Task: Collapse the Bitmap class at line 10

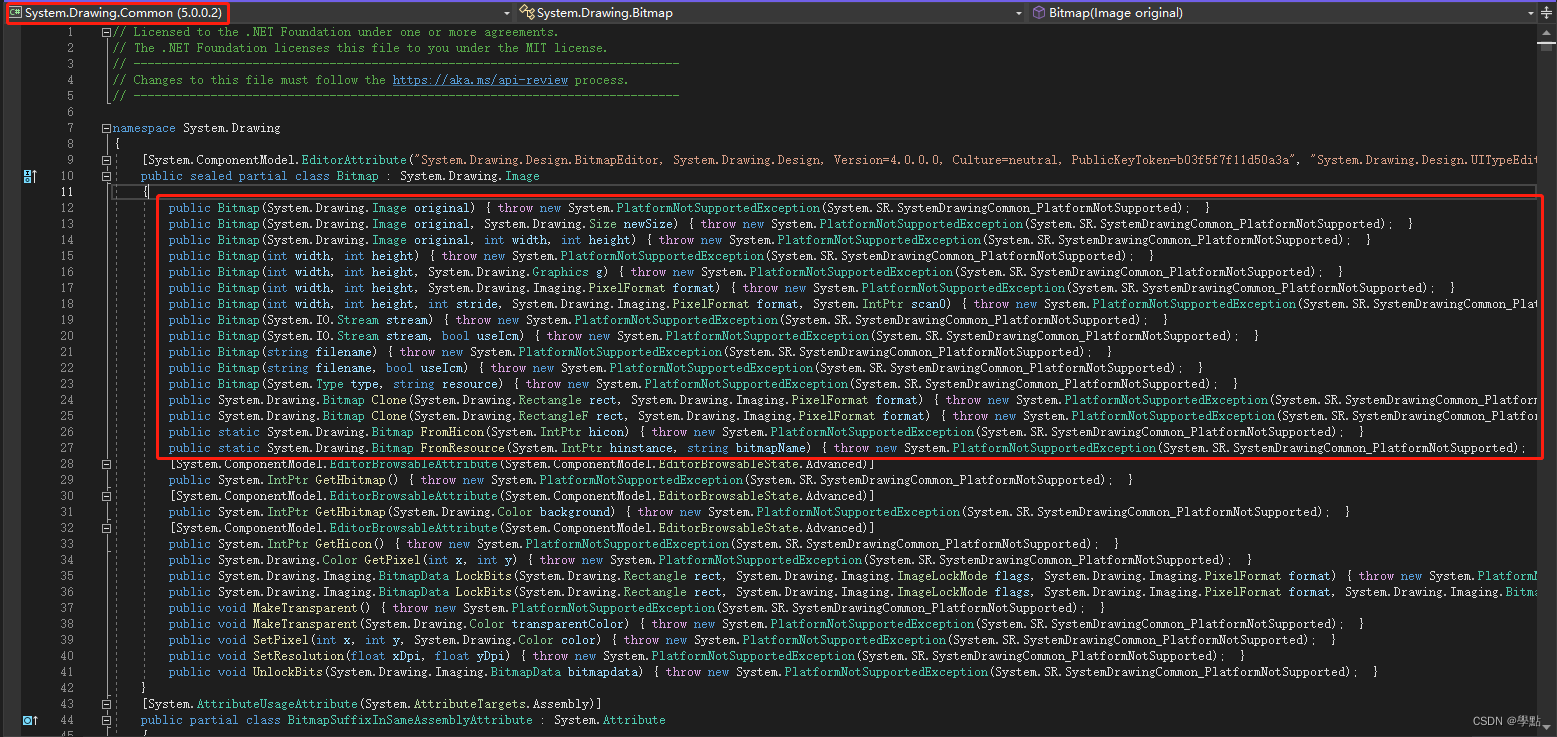Action: [106, 176]
